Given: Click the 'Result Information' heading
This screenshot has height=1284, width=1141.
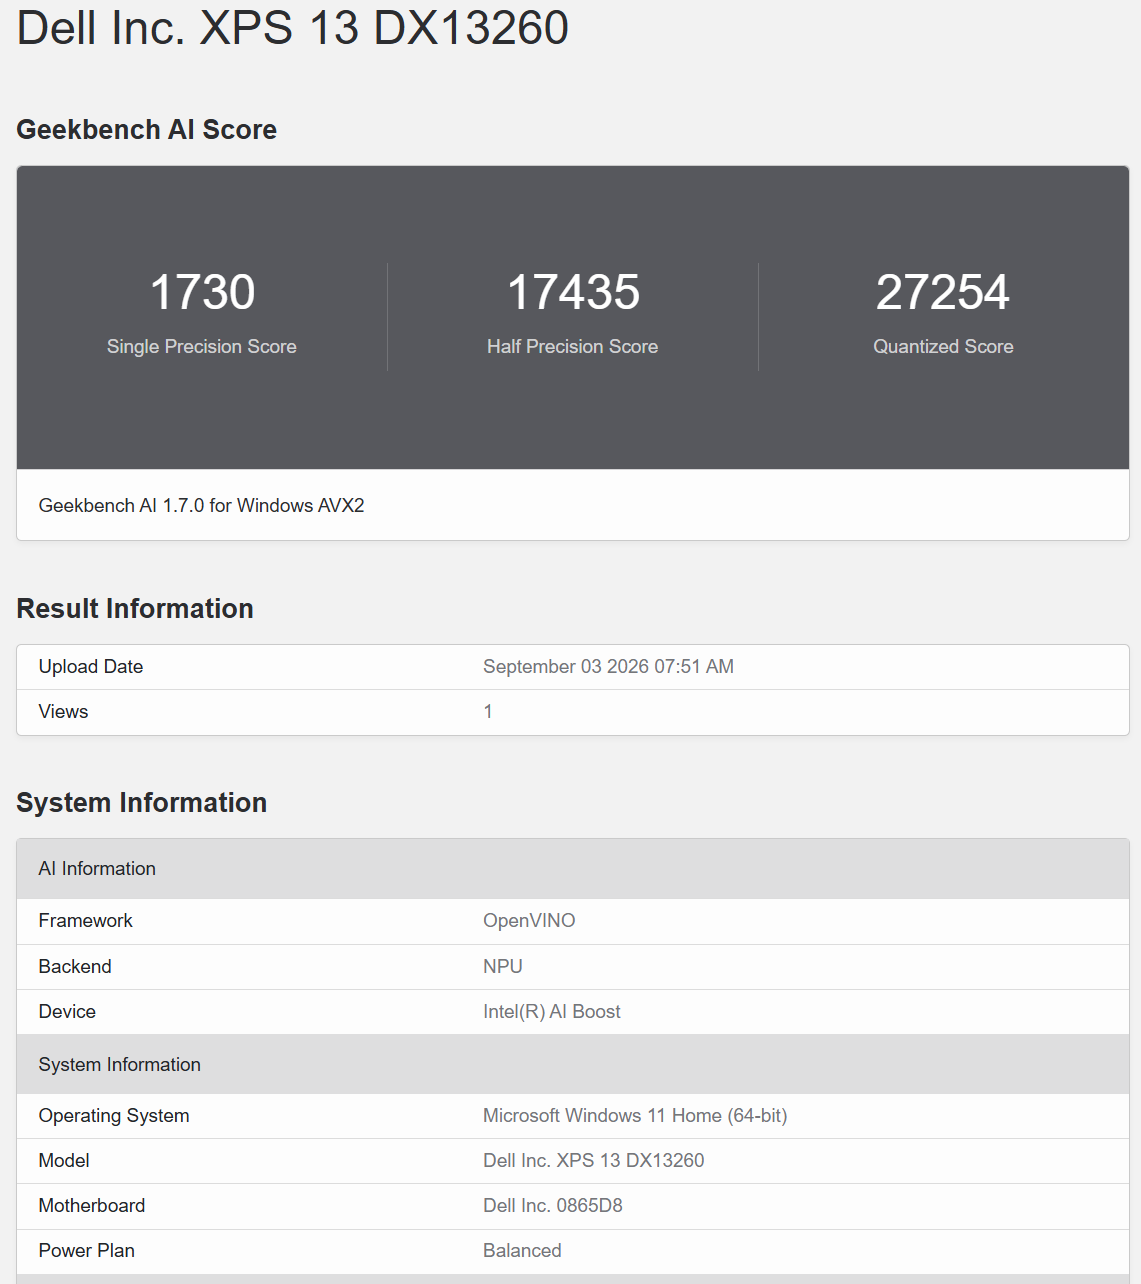Looking at the screenshot, I should point(135,609).
